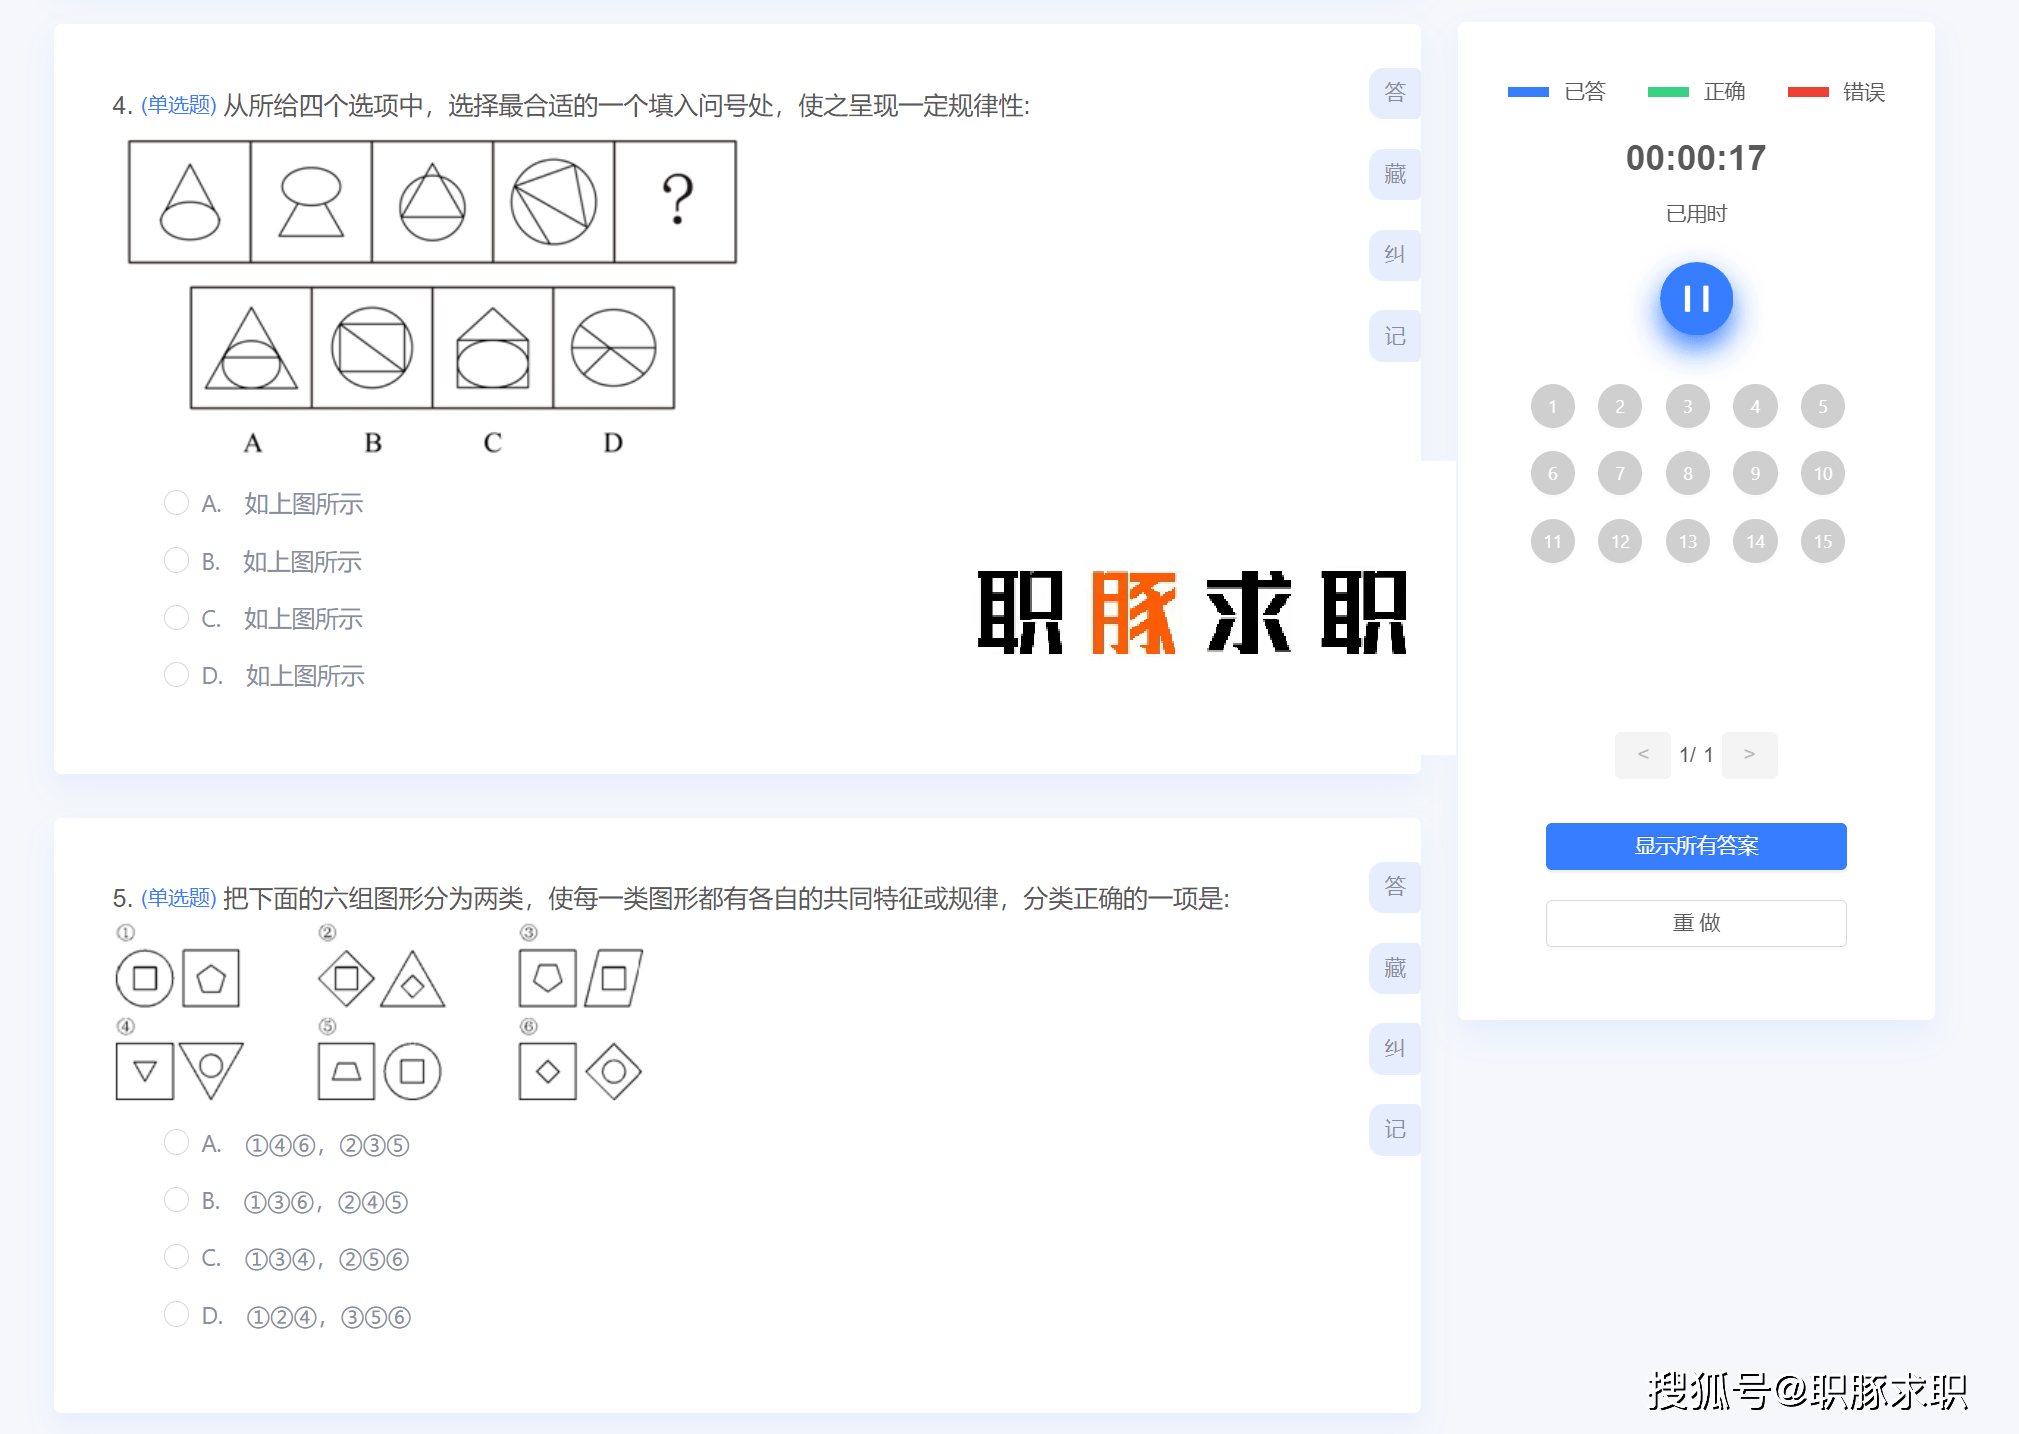Image resolution: width=2019 pixels, height=1434 pixels.
Task: Jump to question number 4 circle
Action: [x=1755, y=406]
